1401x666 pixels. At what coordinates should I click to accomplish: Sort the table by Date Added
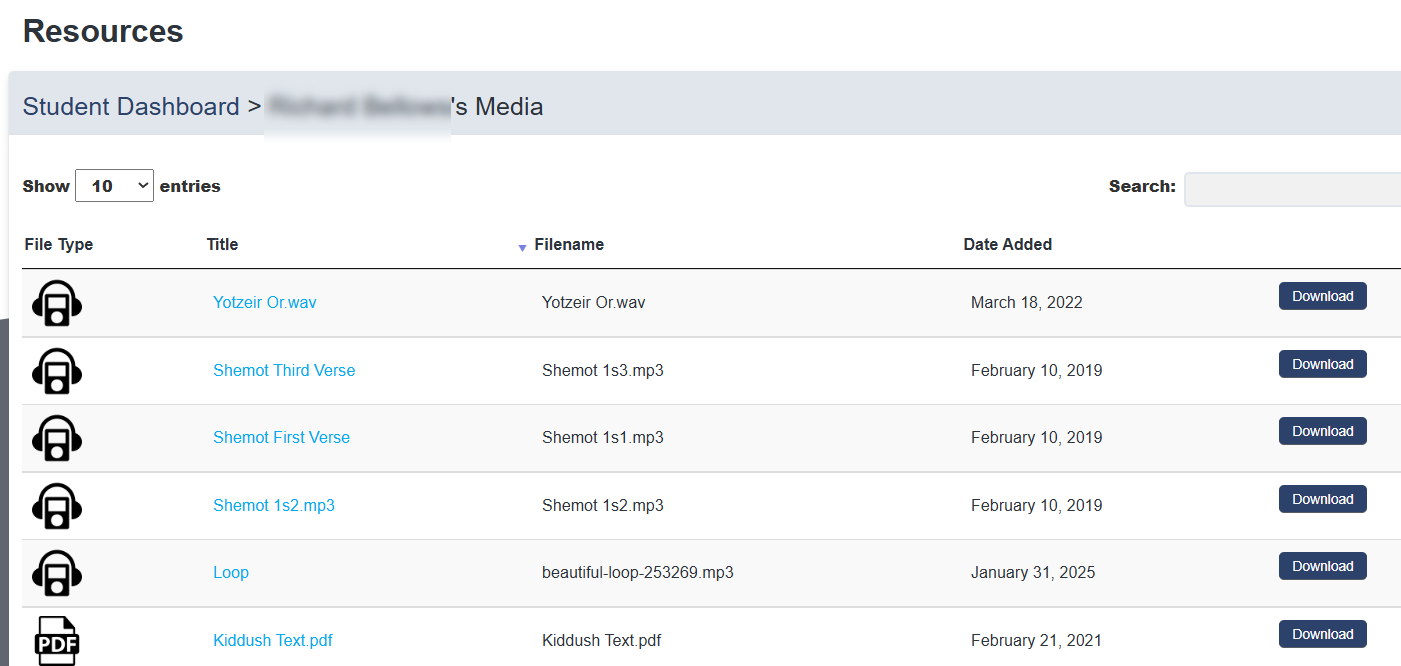(1007, 244)
